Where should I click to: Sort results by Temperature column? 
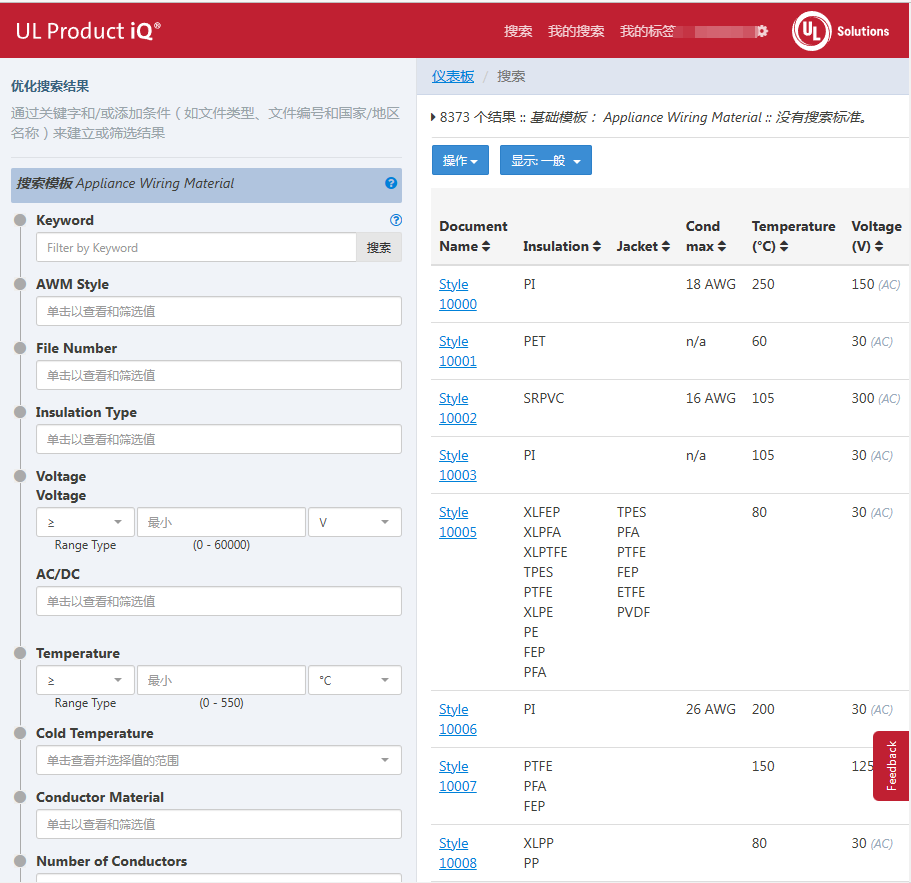pyautogui.click(x=784, y=246)
